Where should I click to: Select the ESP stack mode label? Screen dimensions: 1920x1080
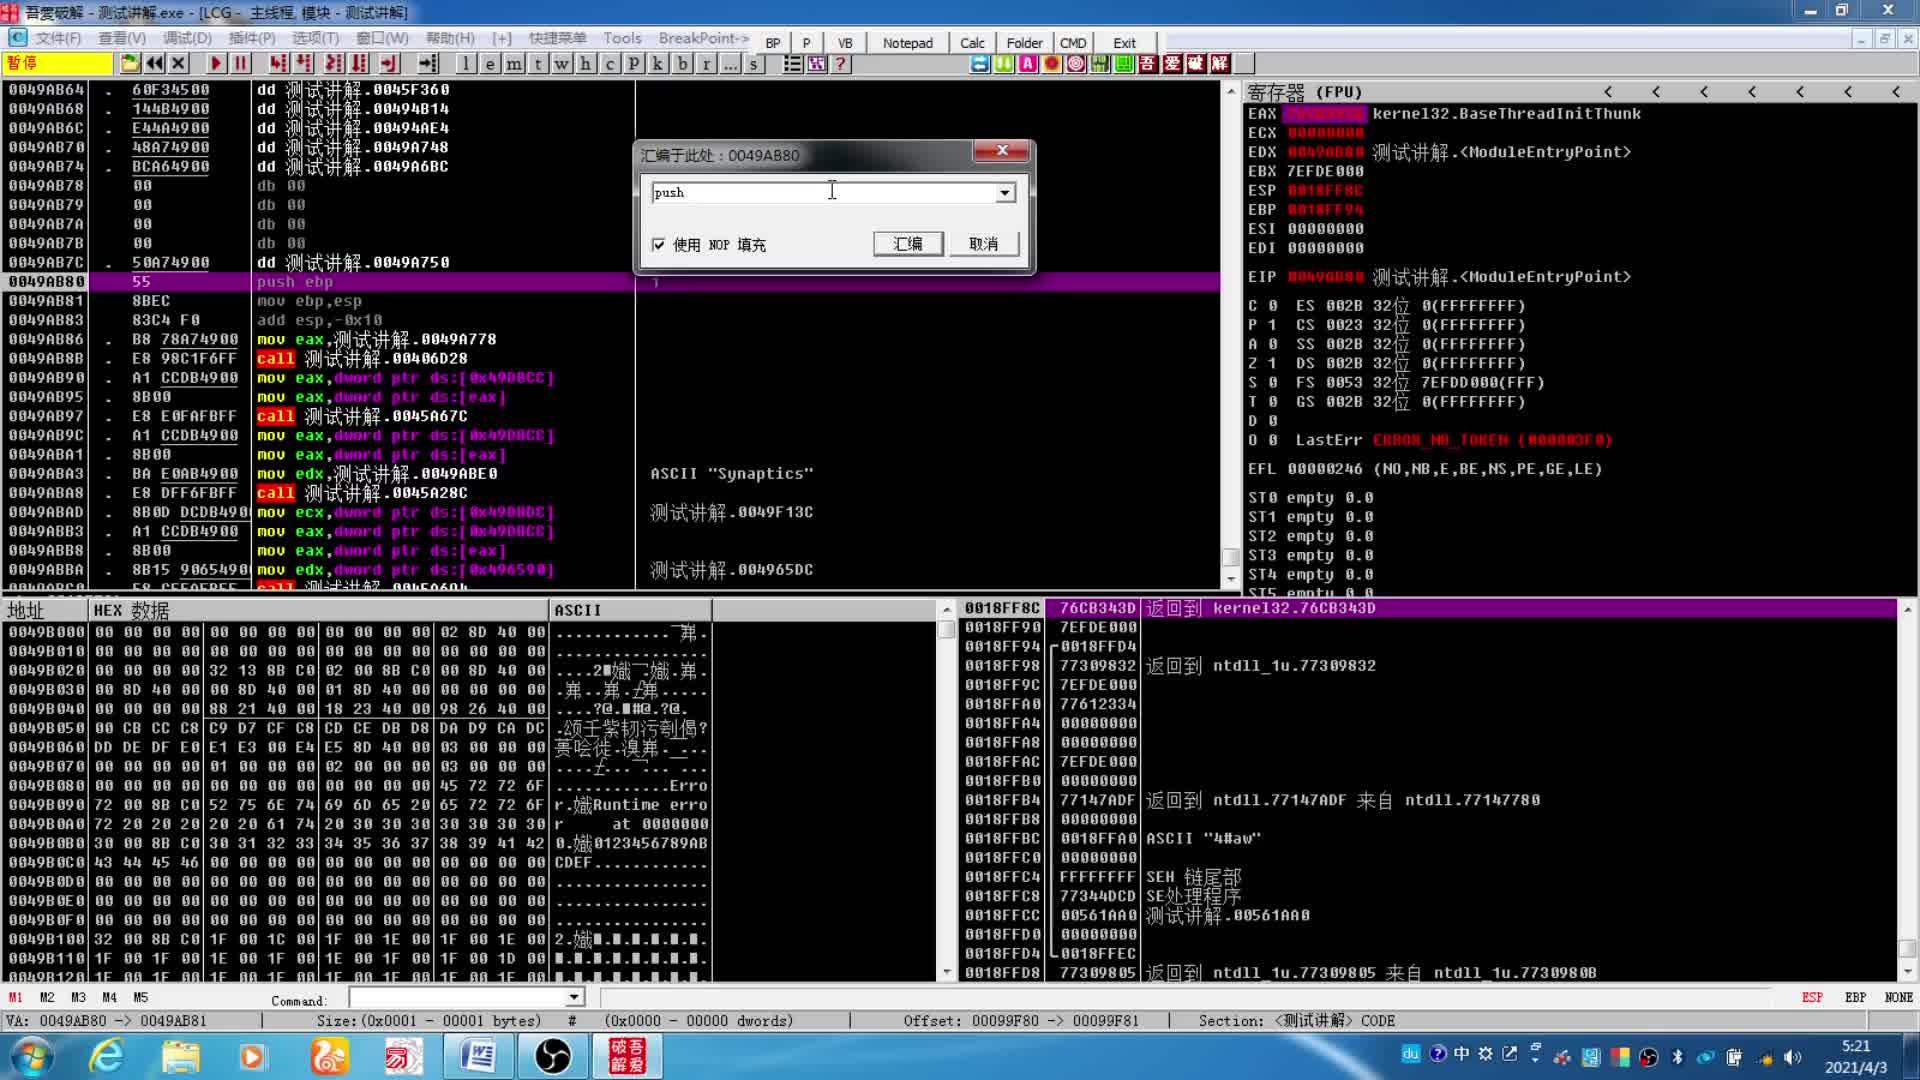pyautogui.click(x=1812, y=997)
